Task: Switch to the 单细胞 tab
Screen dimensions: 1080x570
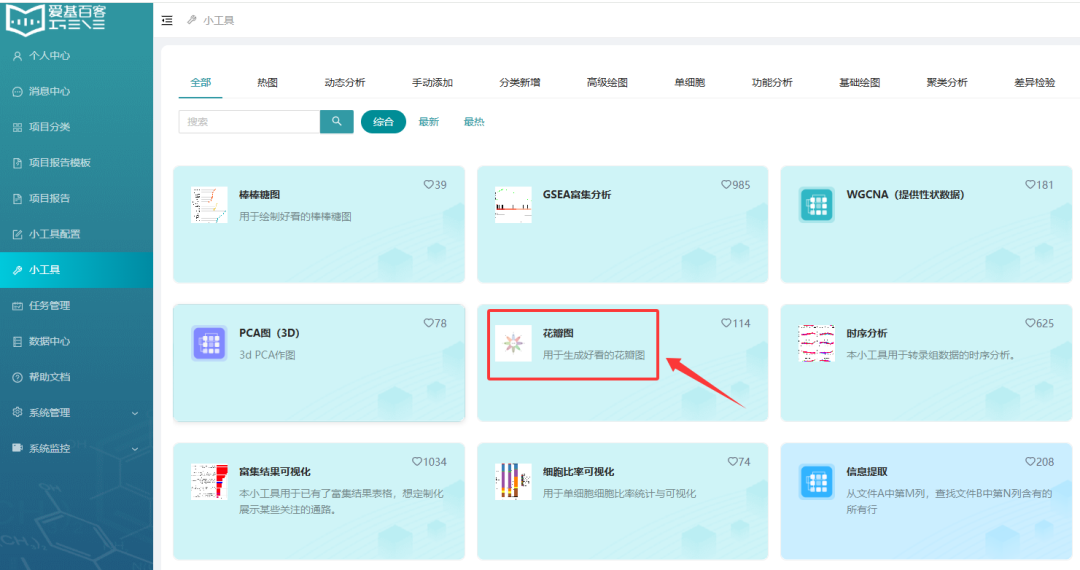Action: [x=689, y=83]
